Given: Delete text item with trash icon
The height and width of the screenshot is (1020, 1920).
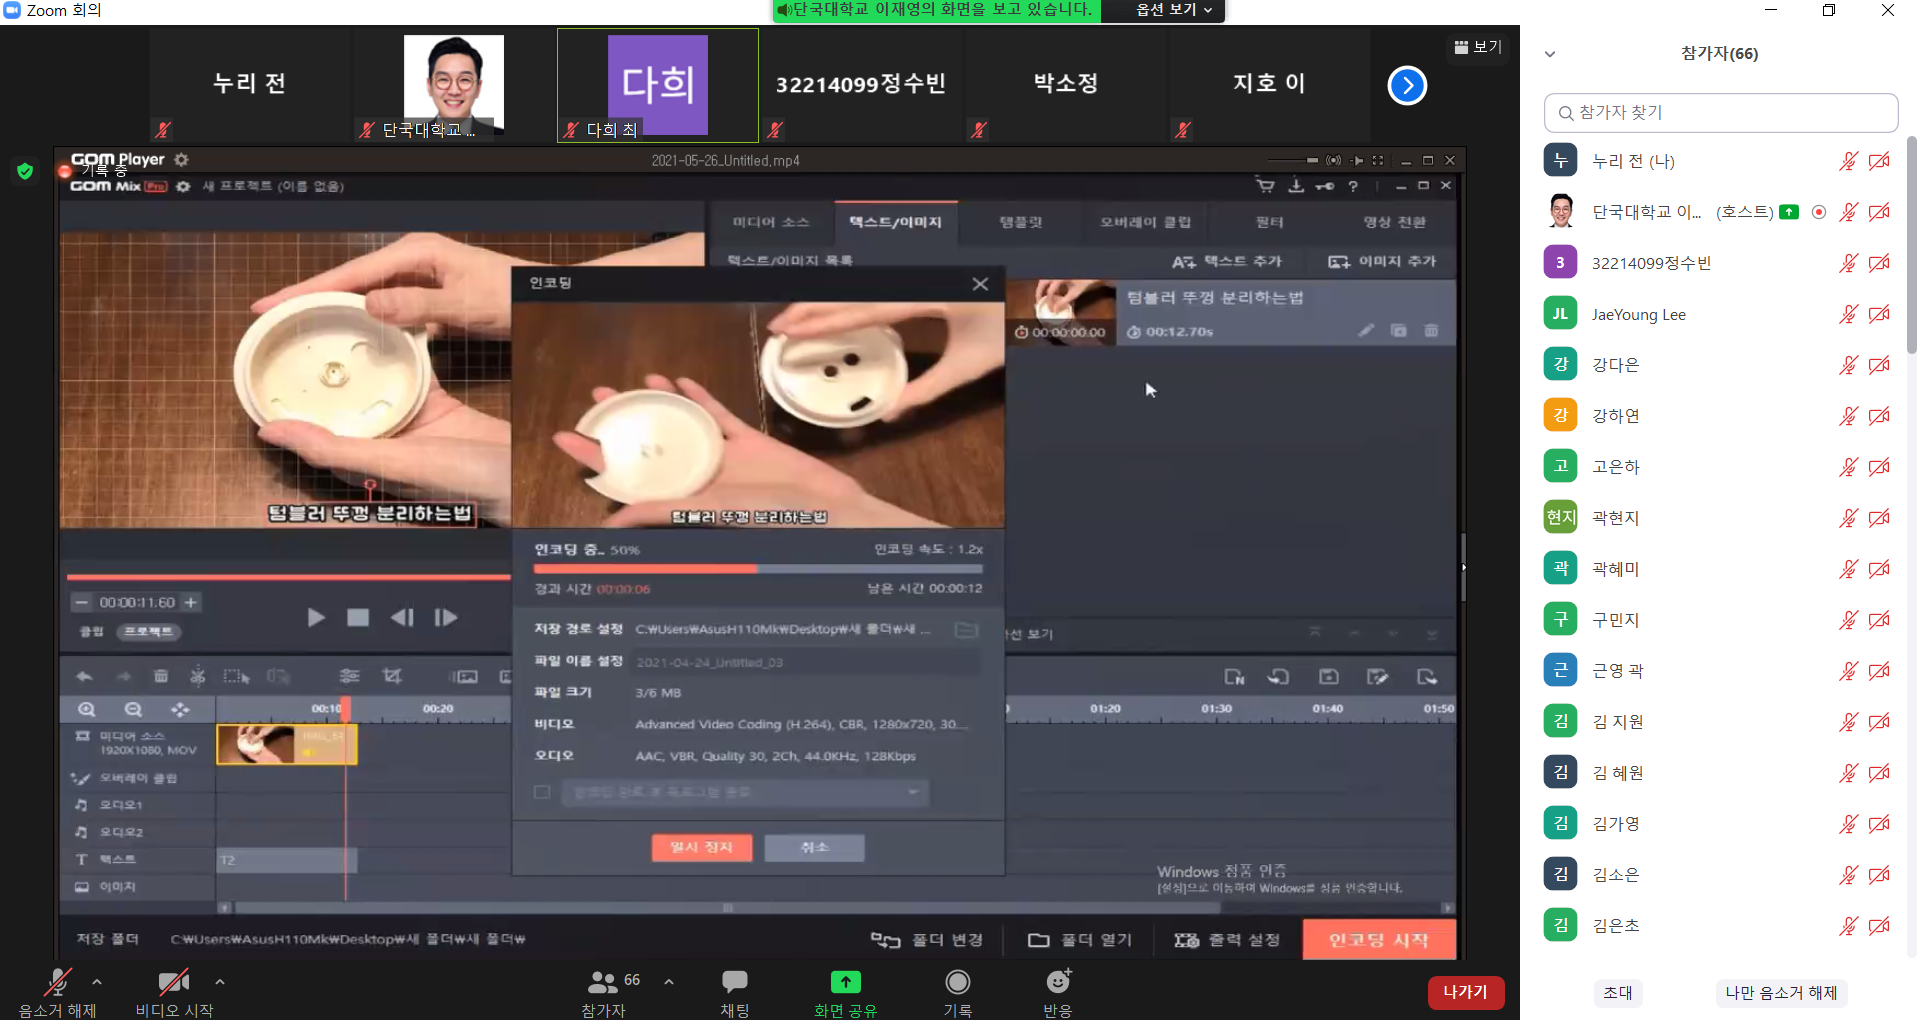Looking at the screenshot, I should pos(1431,331).
